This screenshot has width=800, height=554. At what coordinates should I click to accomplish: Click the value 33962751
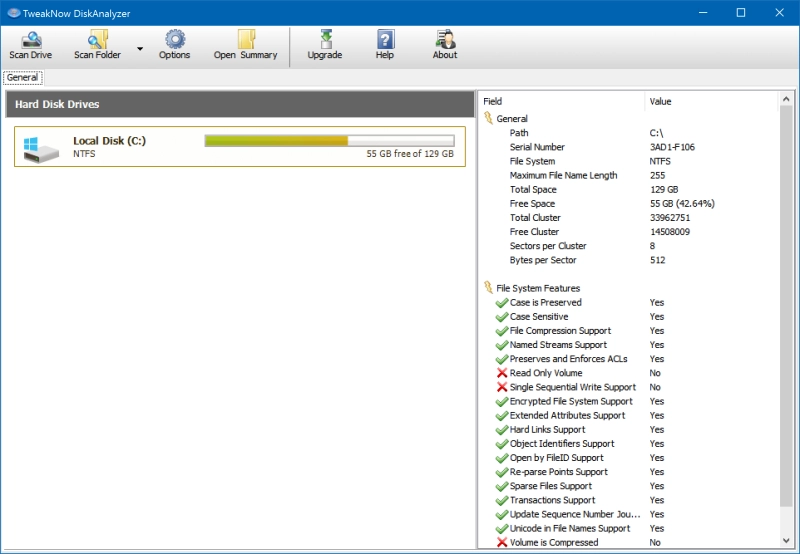click(669, 217)
